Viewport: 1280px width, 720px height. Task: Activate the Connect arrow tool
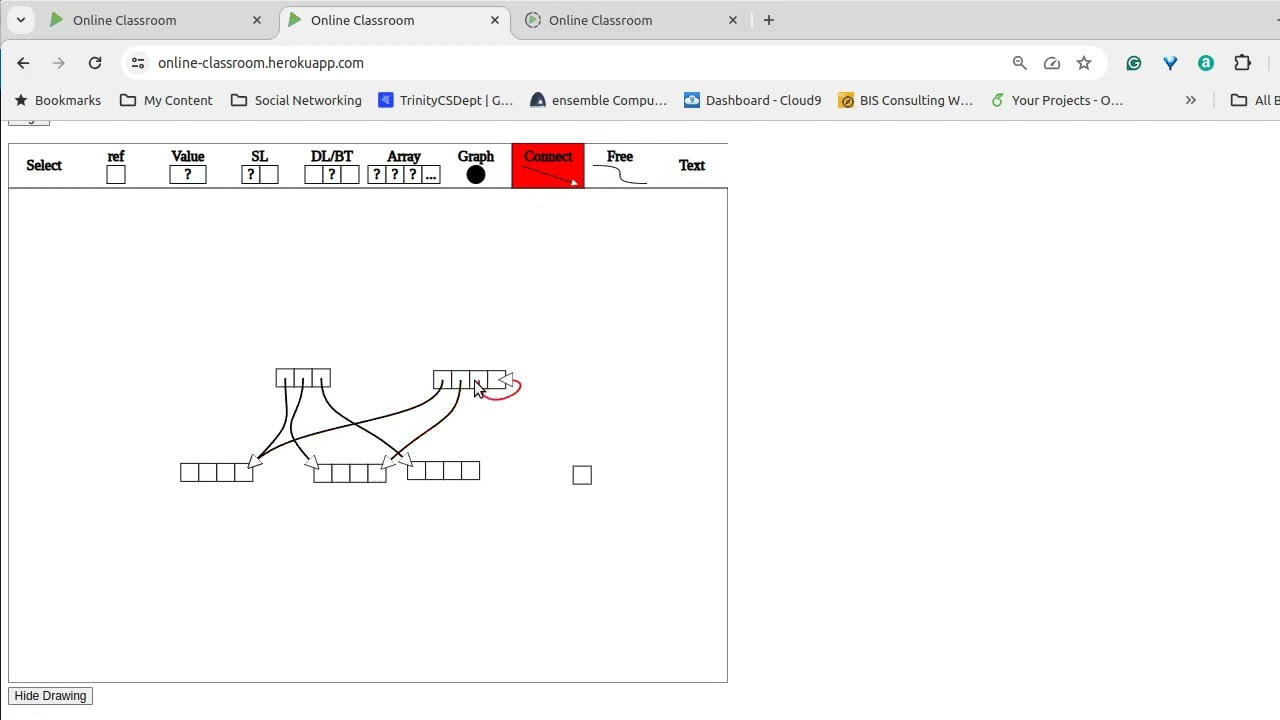[x=548, y=166]
